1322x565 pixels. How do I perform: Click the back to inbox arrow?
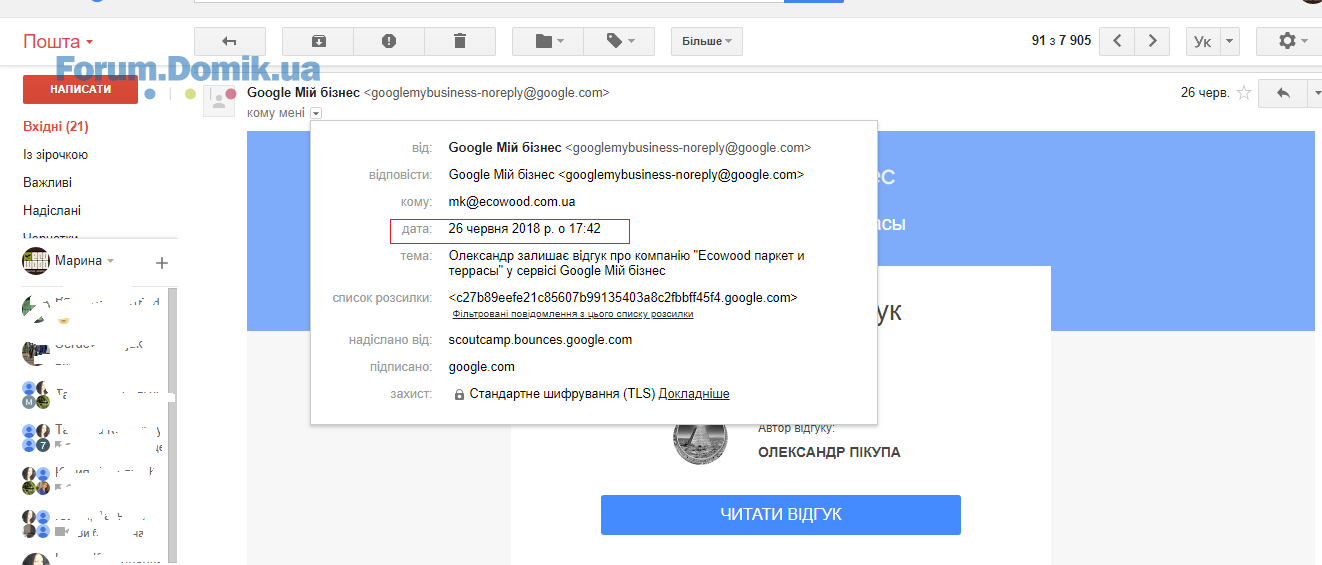(229, 41)
